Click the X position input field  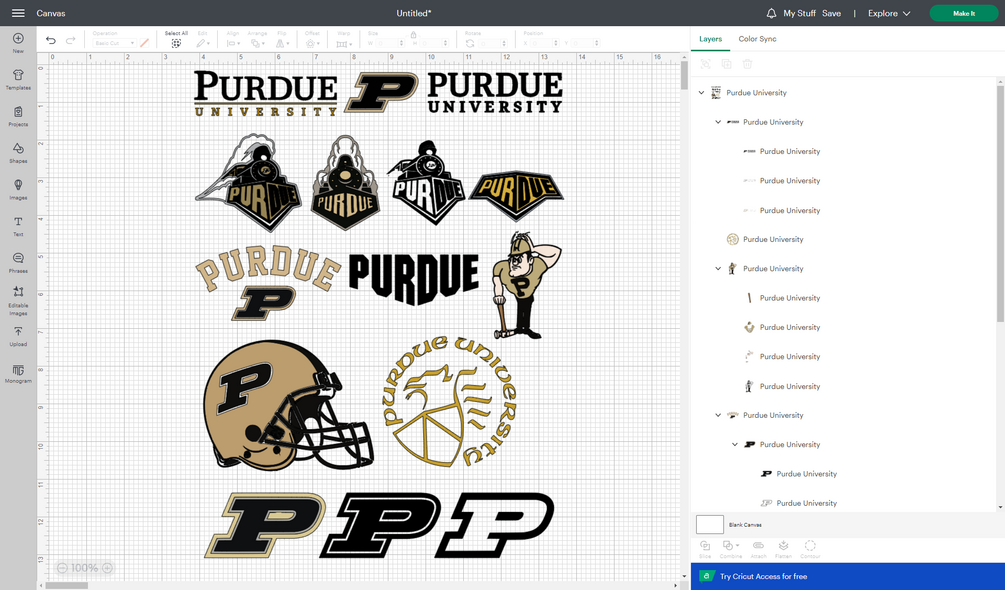543,44
